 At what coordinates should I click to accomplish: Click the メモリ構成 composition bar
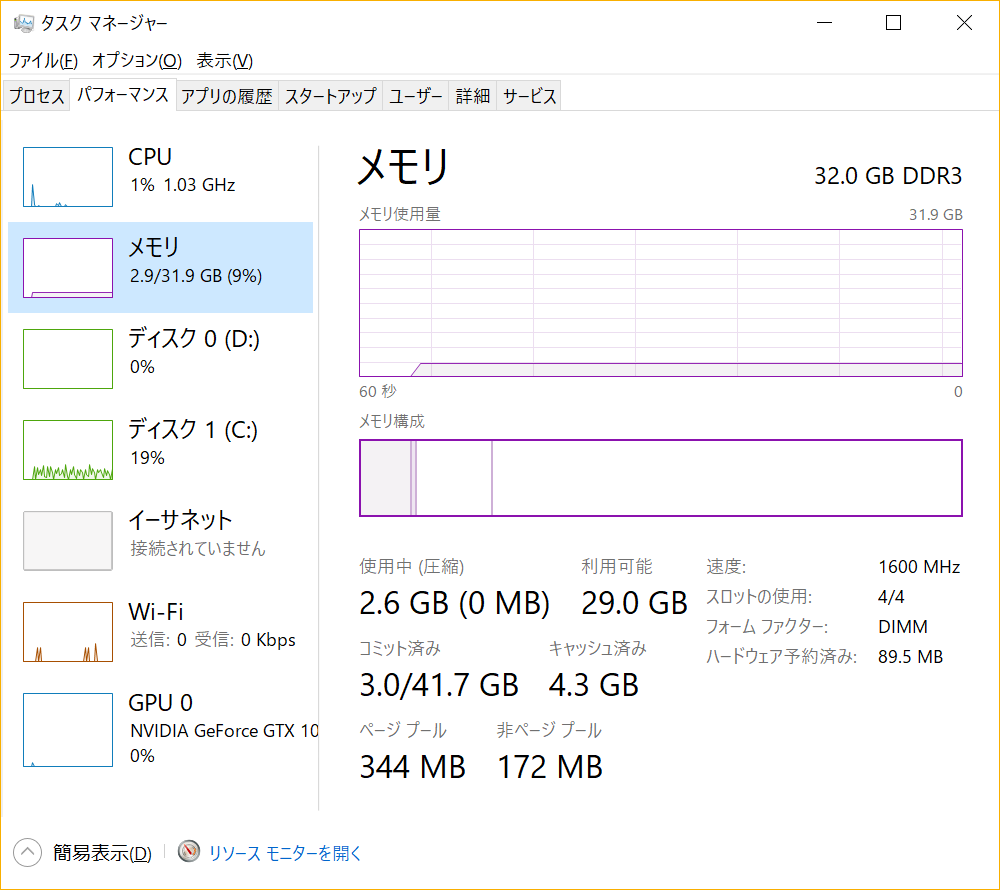(660, 478)
